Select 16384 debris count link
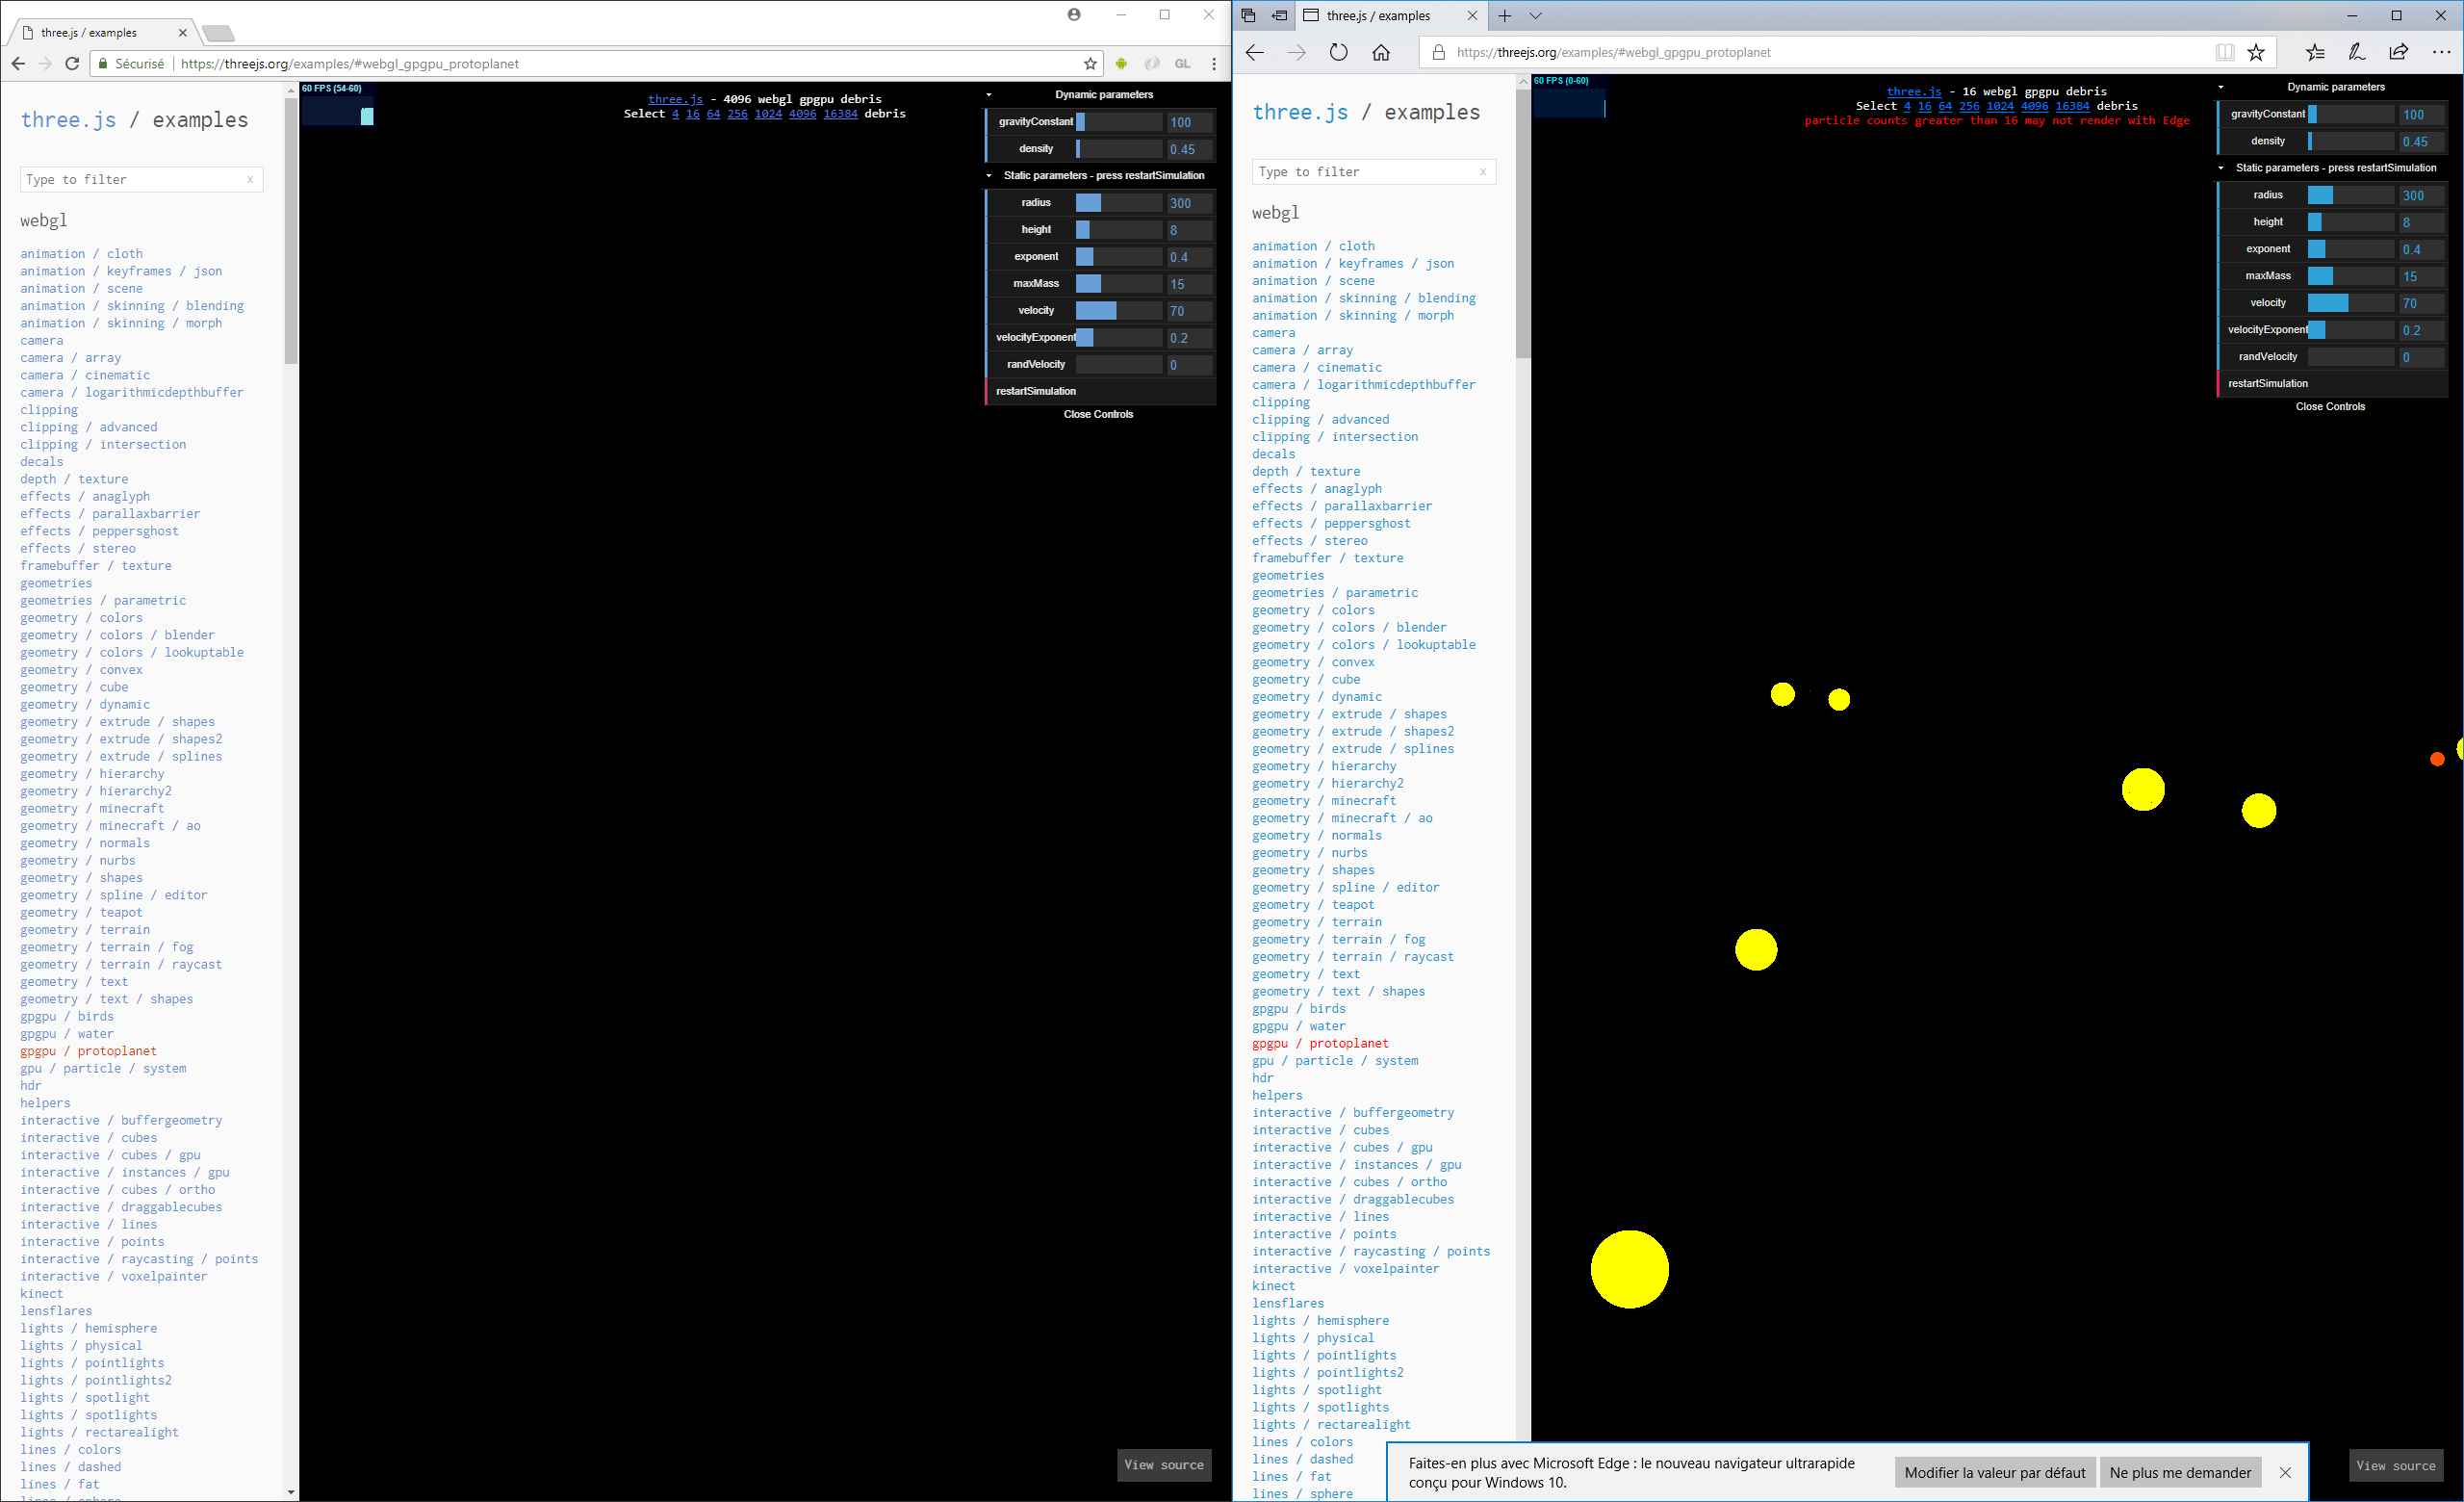2464x1502 pixels. coord(841,113)
